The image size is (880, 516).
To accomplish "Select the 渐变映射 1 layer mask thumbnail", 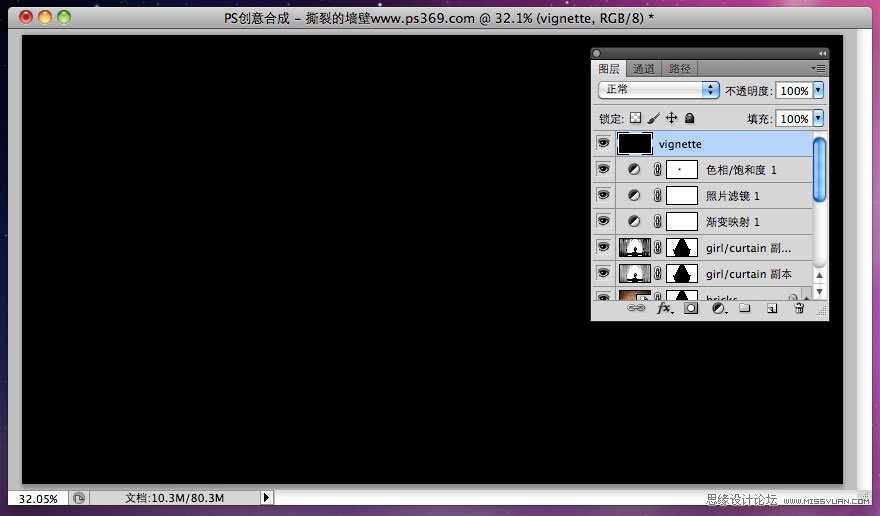I will [x=682, y=221].
